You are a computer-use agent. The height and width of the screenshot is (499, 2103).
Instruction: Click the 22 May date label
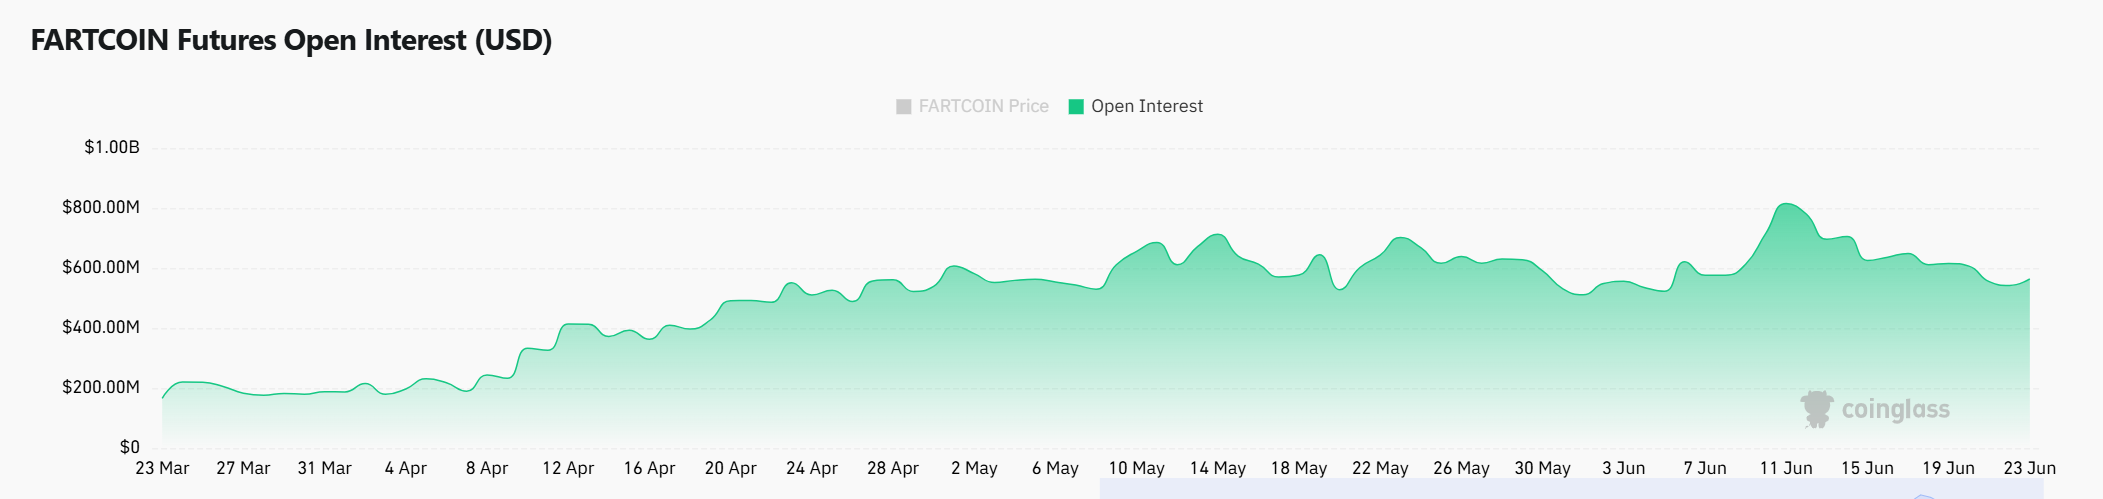pos(1380,468)
